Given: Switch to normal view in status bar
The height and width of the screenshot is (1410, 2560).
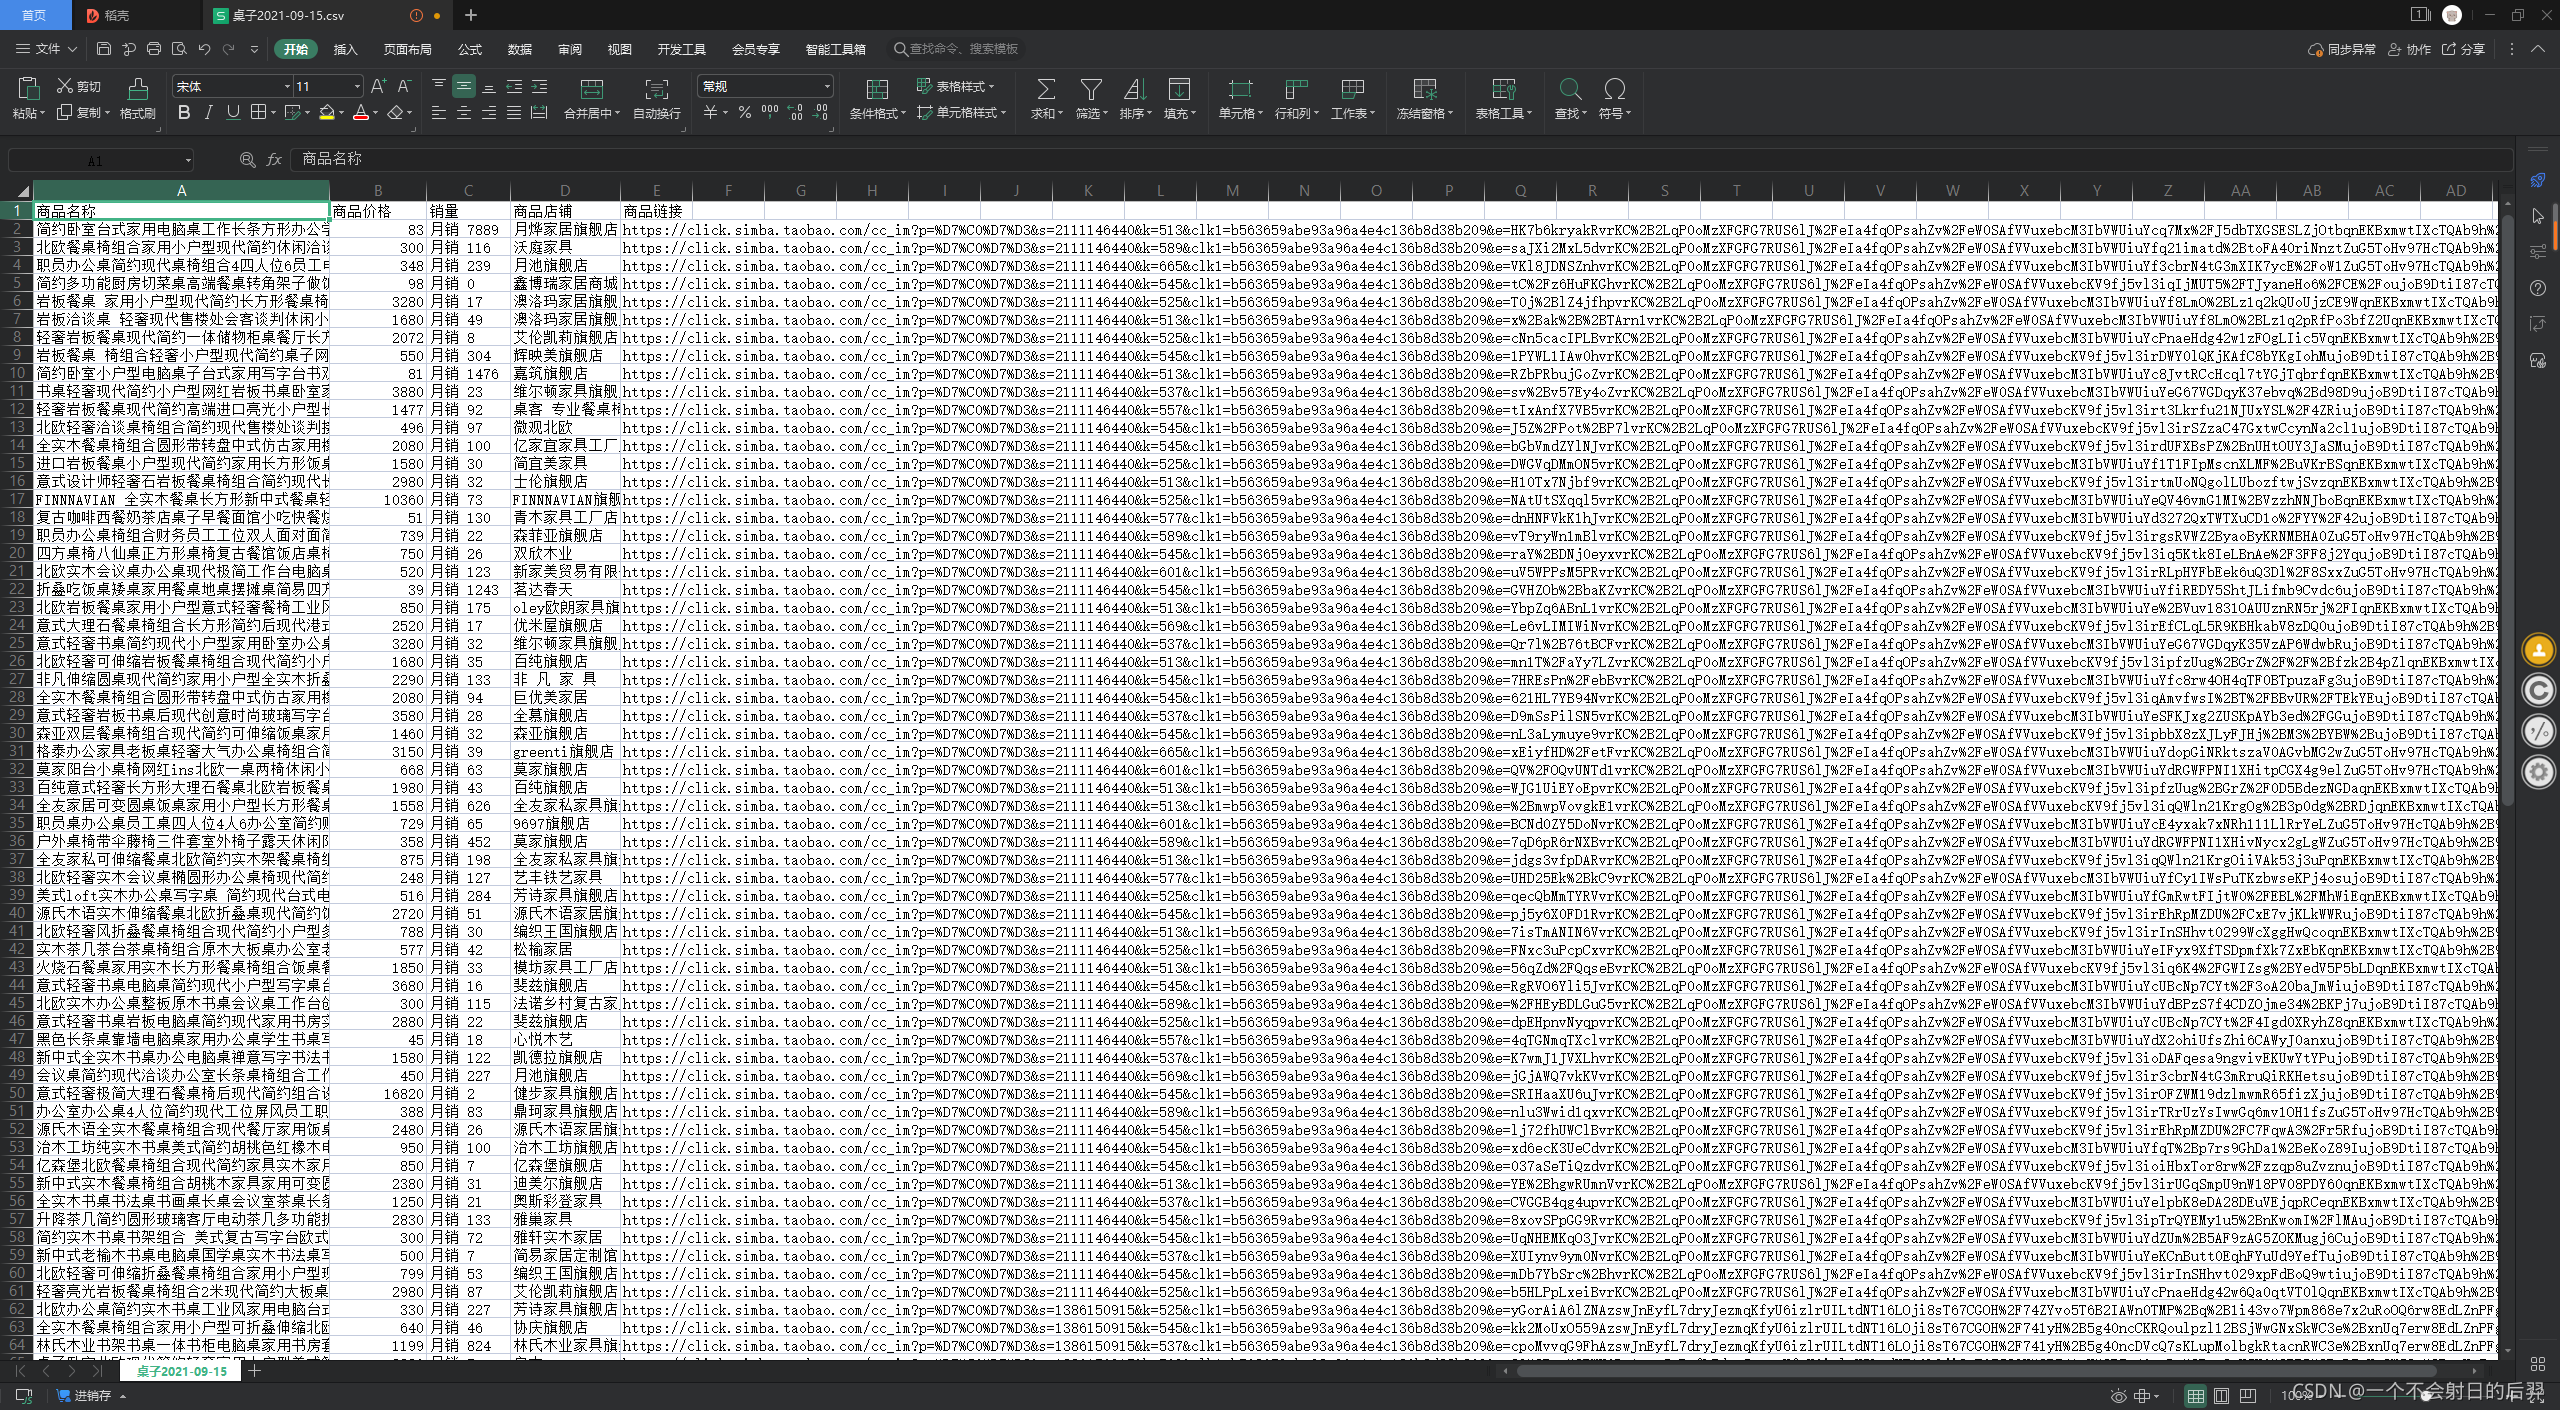Looking at the screenshot, I should coord(2195,1395).
